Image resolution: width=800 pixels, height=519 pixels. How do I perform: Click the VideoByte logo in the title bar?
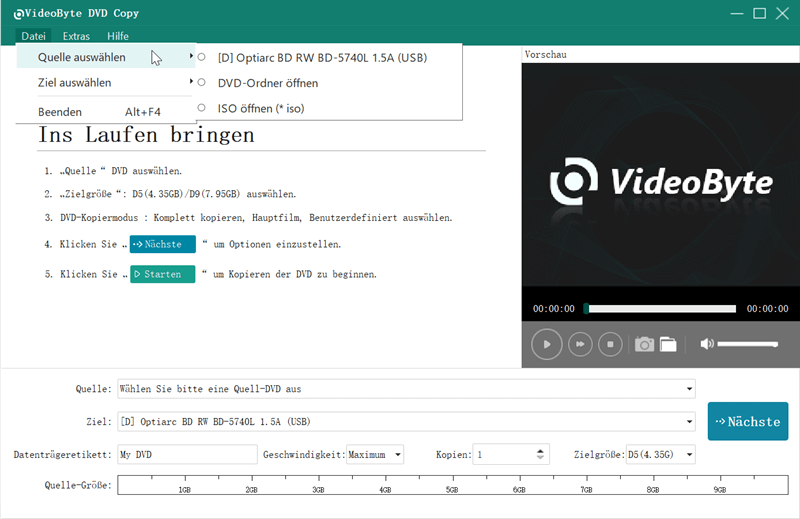(x=19, y=13)
